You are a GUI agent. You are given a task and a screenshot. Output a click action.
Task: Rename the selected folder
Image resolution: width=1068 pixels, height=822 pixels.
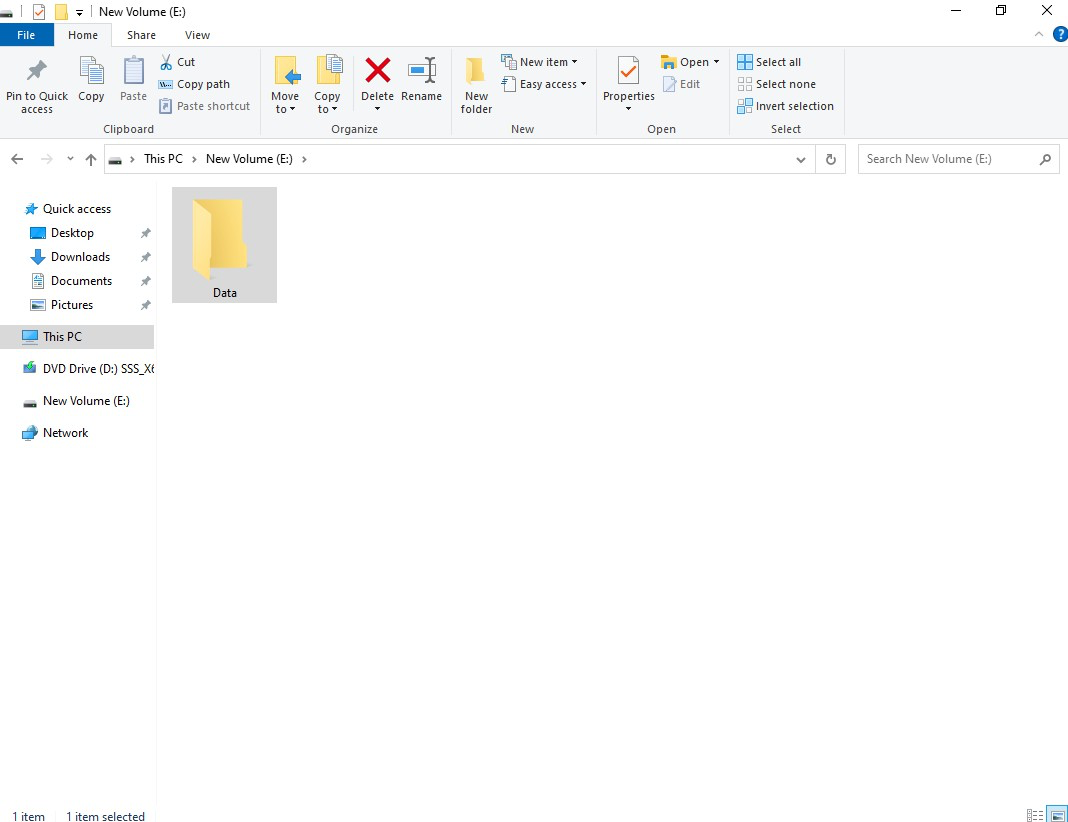pyautogui.click(x=422, y=79)
